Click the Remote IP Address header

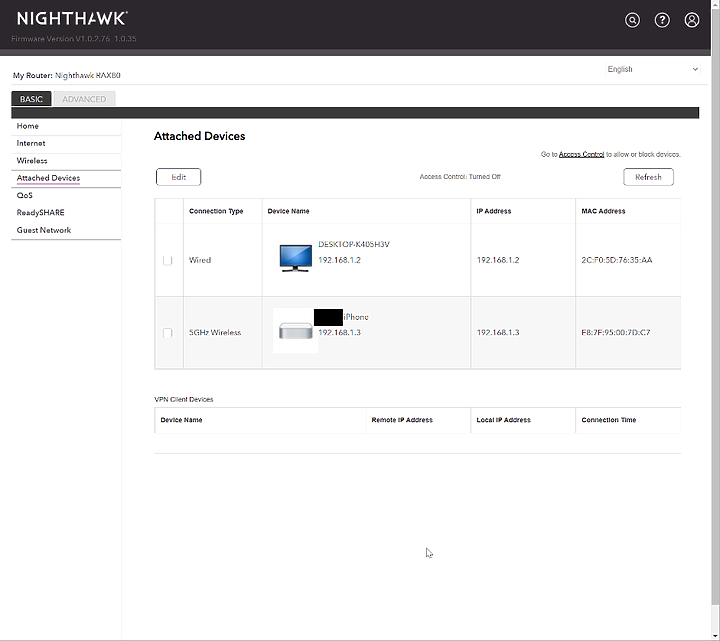point(402,420)
